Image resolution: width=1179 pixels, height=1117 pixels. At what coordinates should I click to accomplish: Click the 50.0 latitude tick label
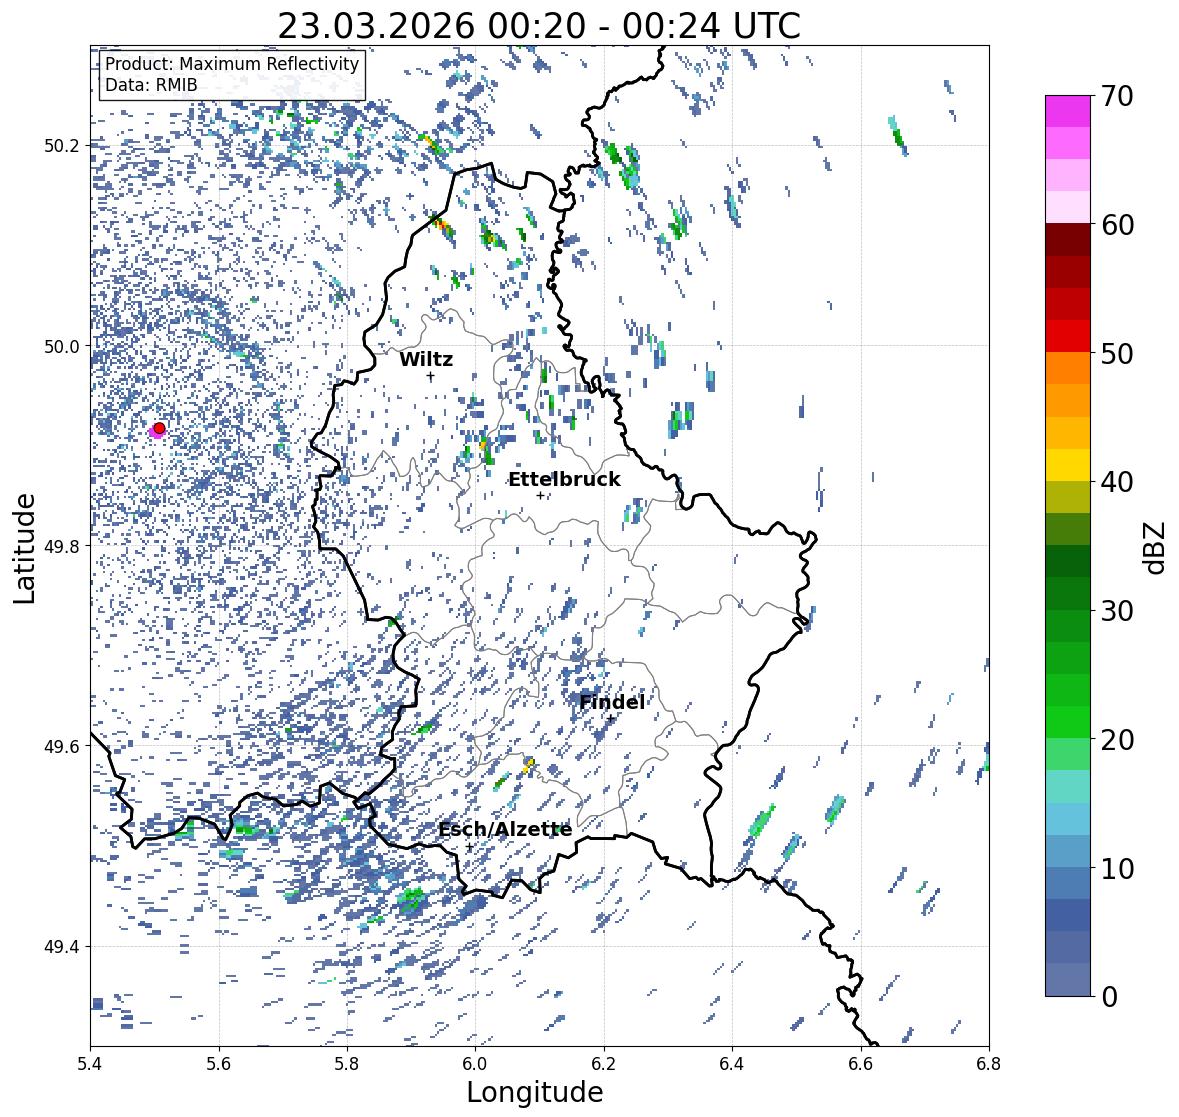point(62,346)
